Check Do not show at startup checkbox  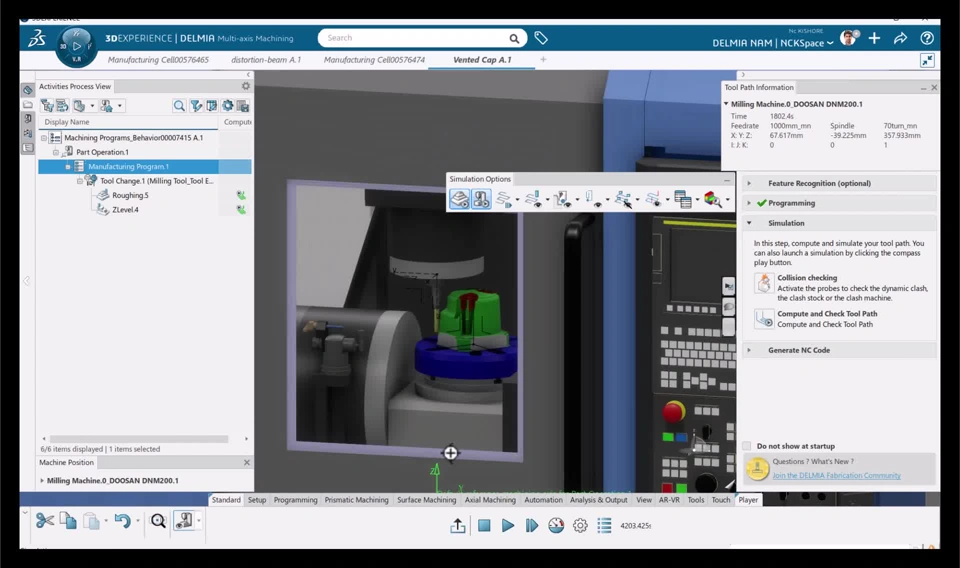tap(746, 446)
